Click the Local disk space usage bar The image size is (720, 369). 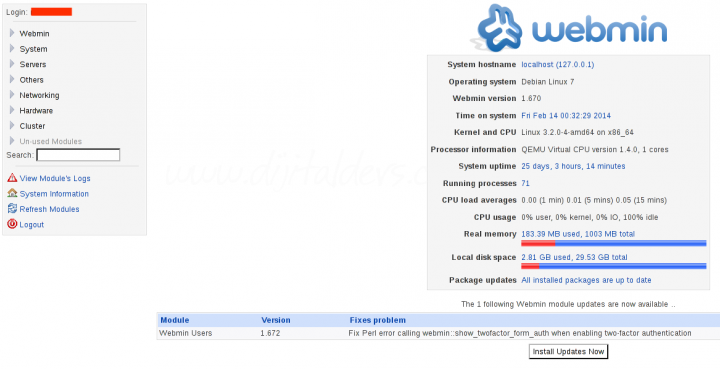point(613,266)
